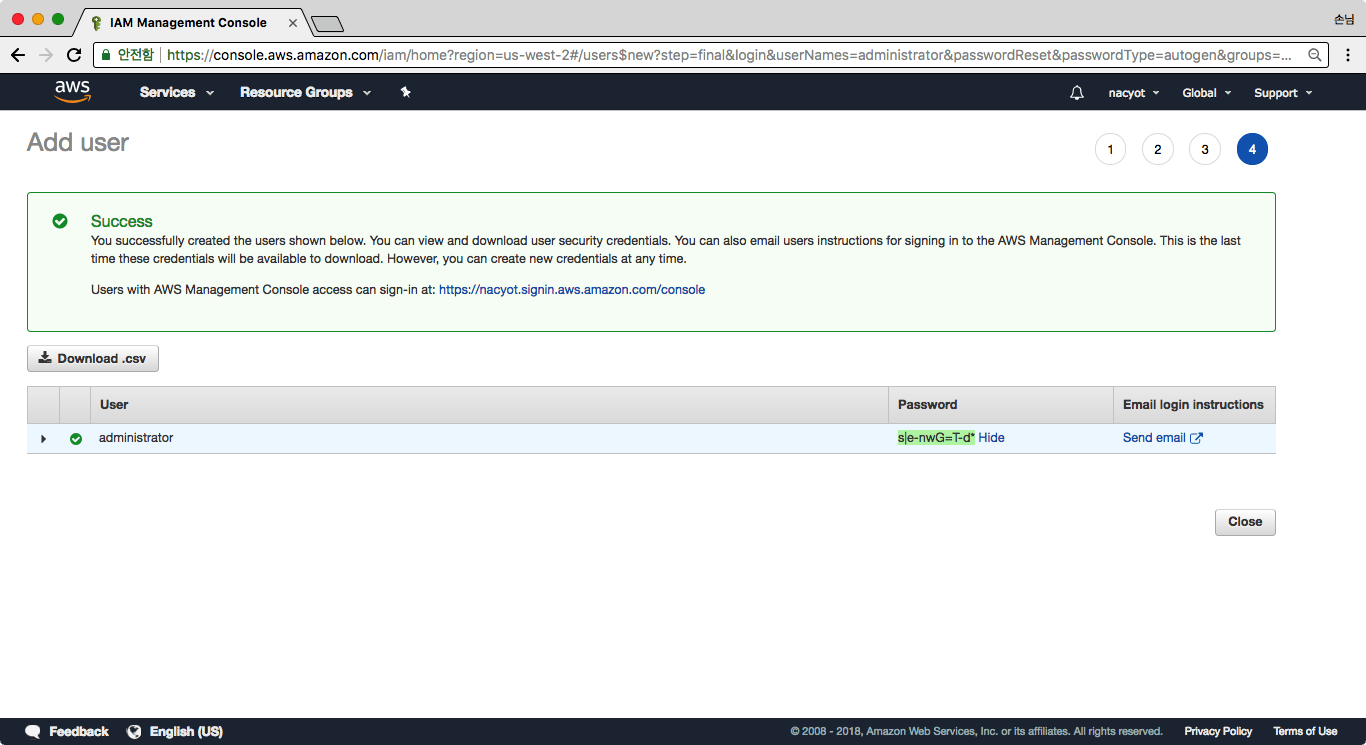Open the Global region dropdown
Screen dimensions: 1366x745
tap(1206, 93)
